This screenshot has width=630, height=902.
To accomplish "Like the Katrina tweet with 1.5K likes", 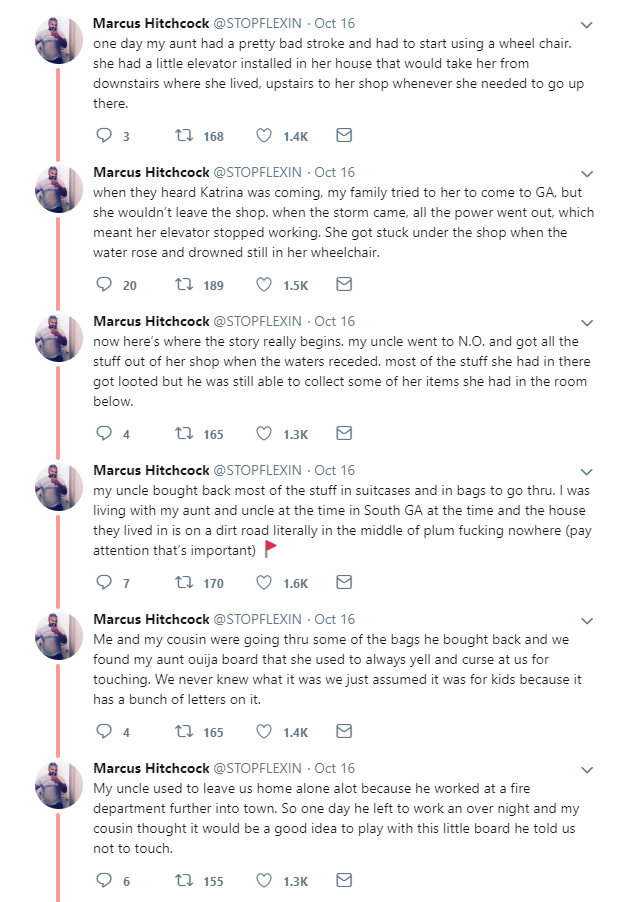I will tap(264, 284).
